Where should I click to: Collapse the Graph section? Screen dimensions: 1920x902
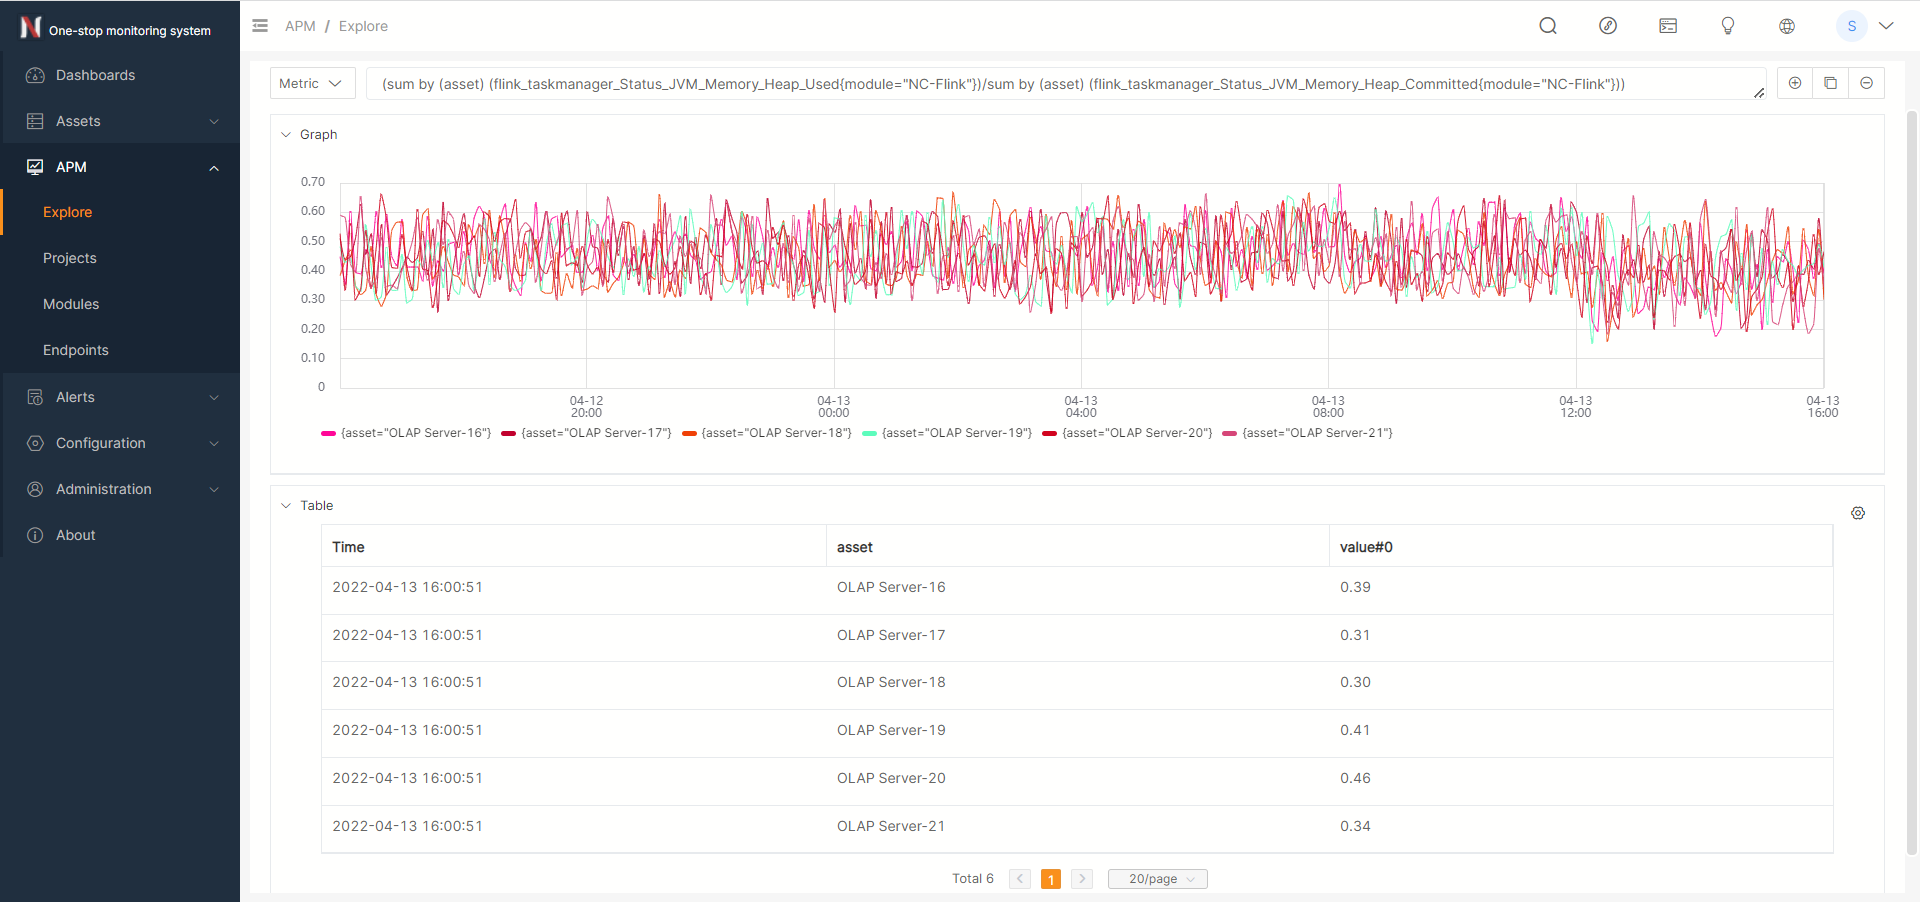(x=286, y=135)
